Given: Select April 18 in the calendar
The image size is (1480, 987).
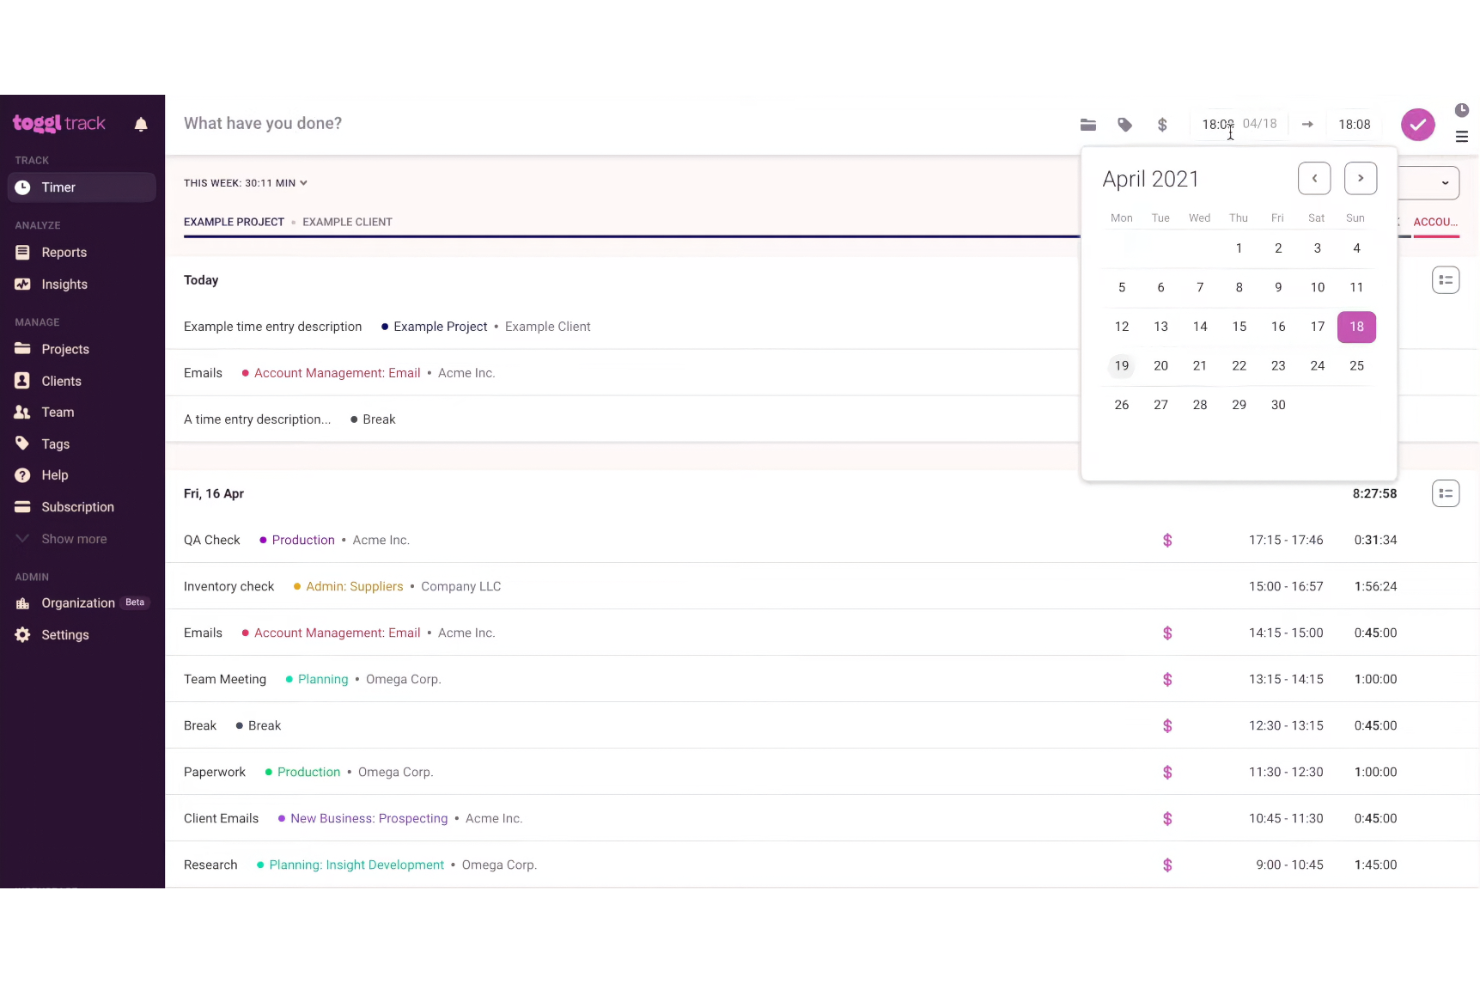Looking at the screenshot, I should point(1356,326).
